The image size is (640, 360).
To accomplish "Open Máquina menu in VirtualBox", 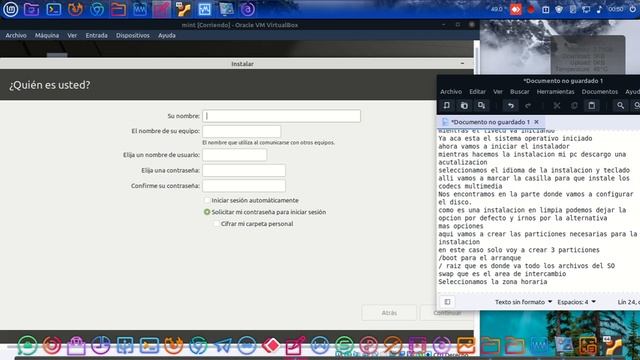I will point(47,36).
